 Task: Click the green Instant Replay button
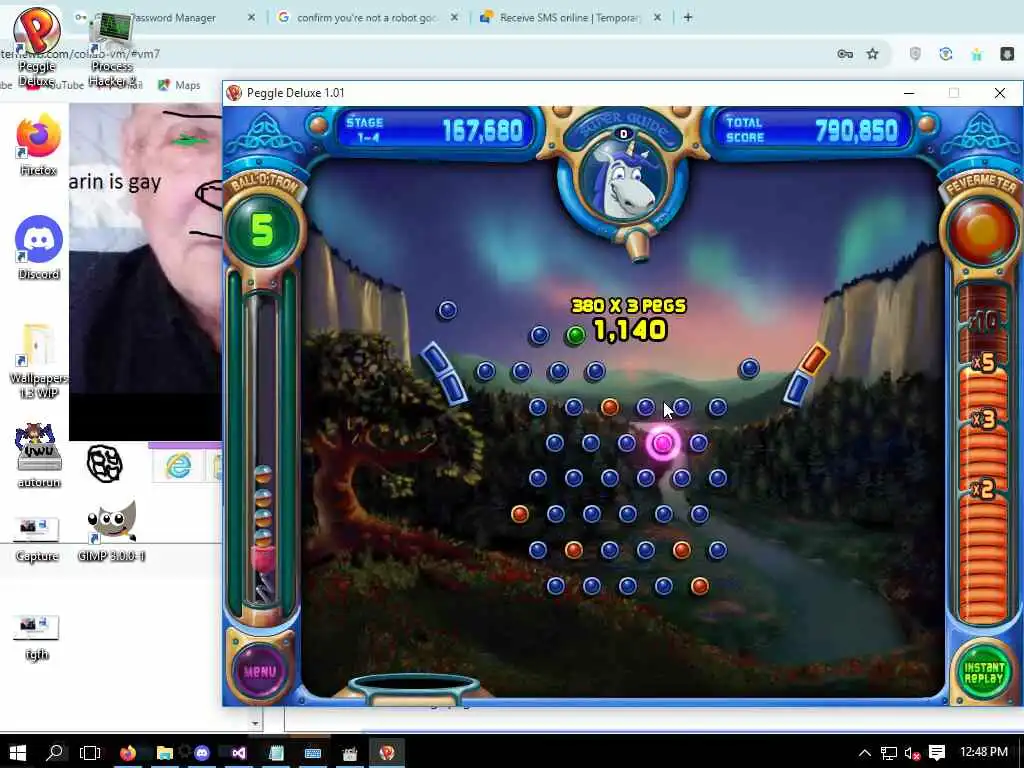coord(984,671)
